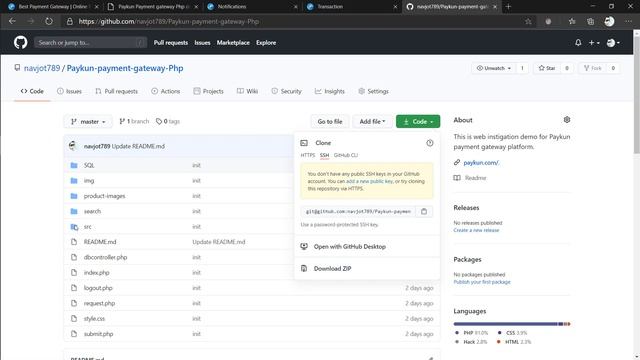This screenshot has height=360, width=640.
Task: Open the product-images folder
Action: 104,196
